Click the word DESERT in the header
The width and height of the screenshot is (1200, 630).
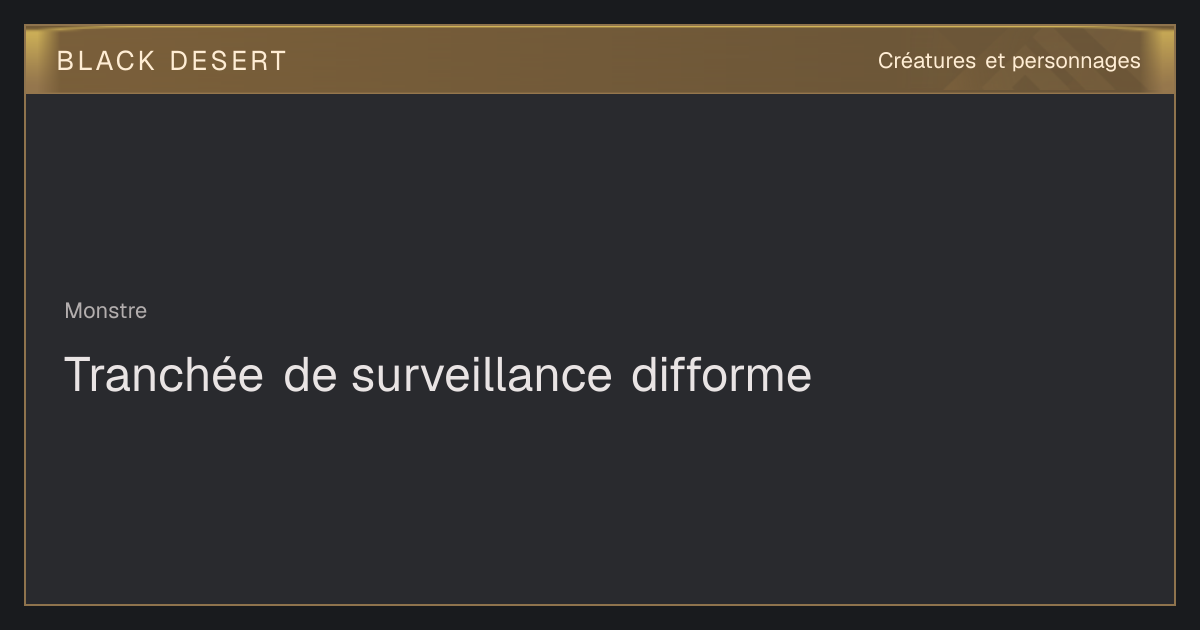click(228, 61)
